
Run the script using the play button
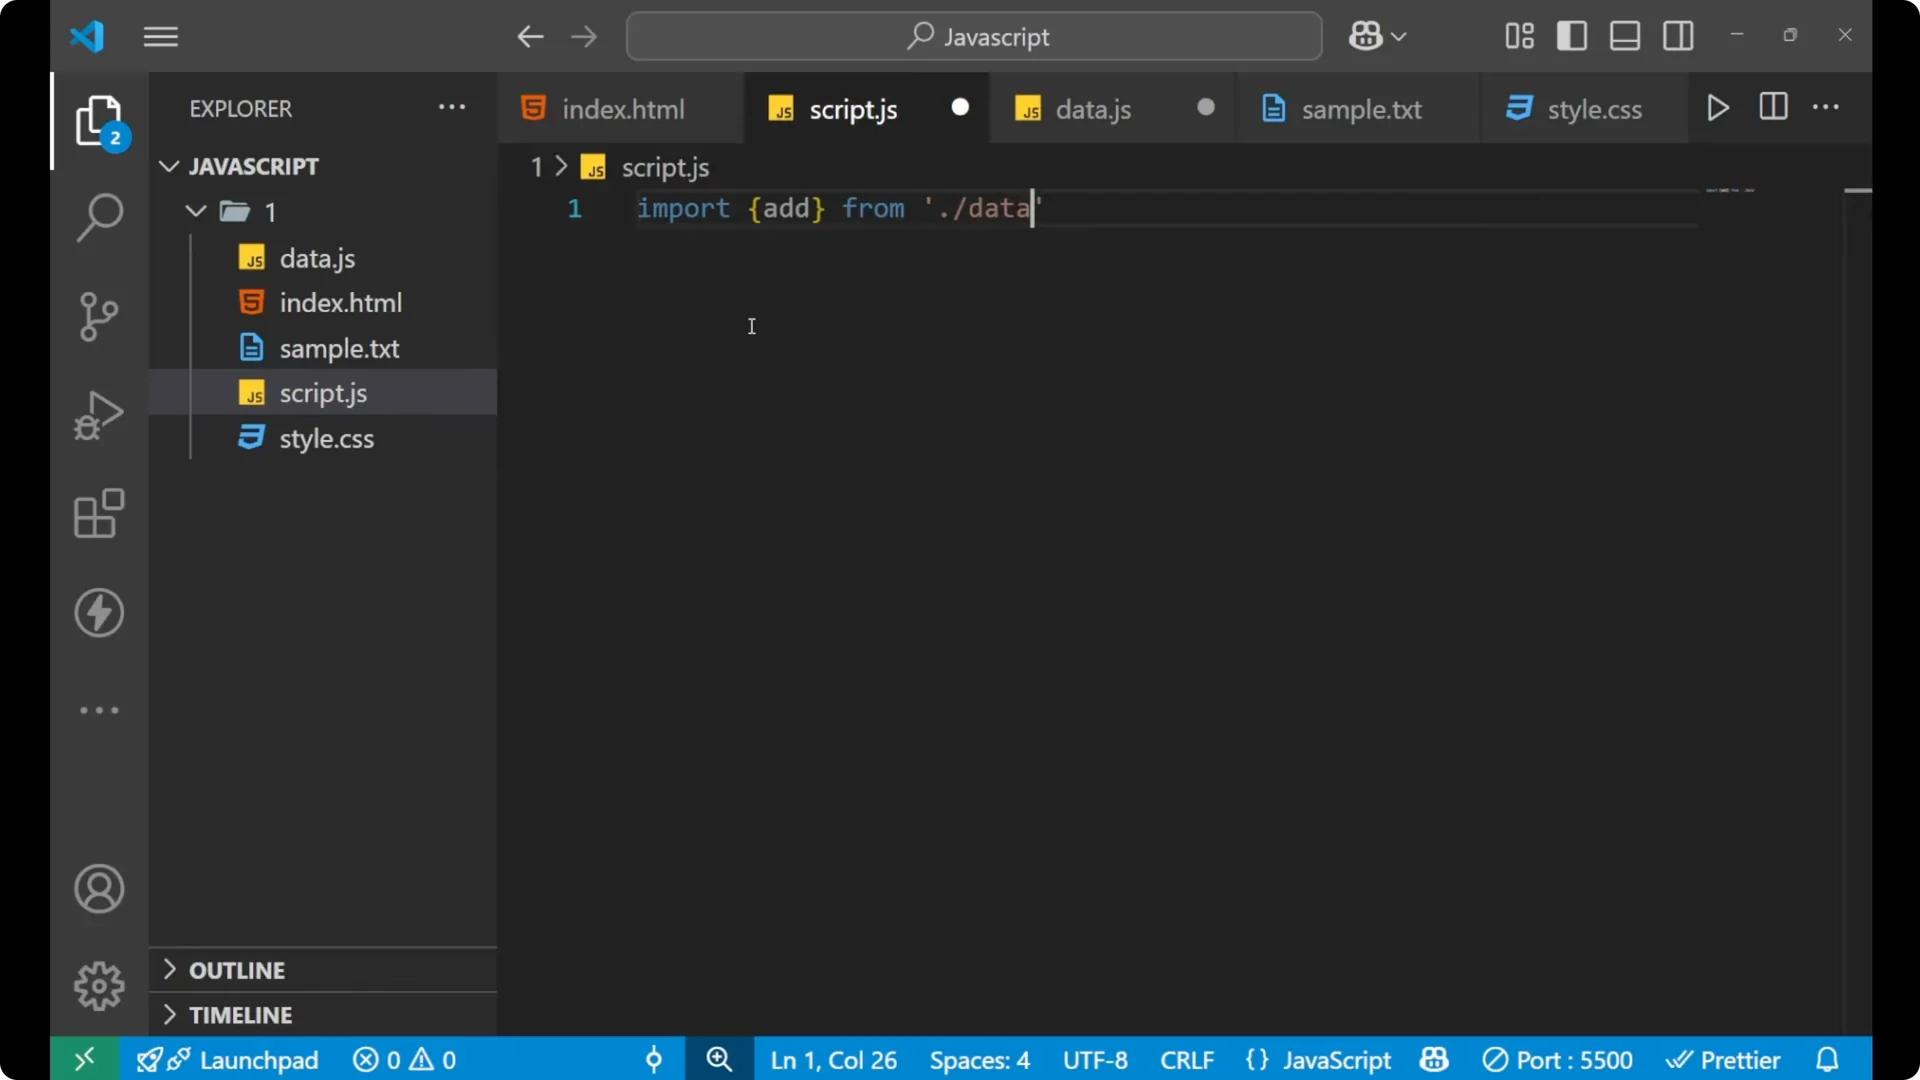pos(1718,107)
